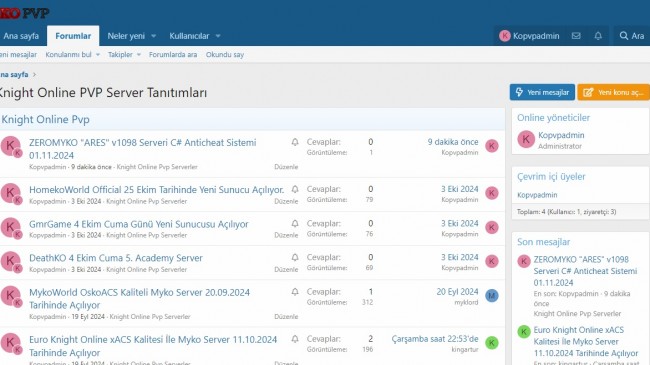Open author avatar of DeathKO thread
Image resolution: width=650 pixels, height=365 pixels.
(10, 262)
